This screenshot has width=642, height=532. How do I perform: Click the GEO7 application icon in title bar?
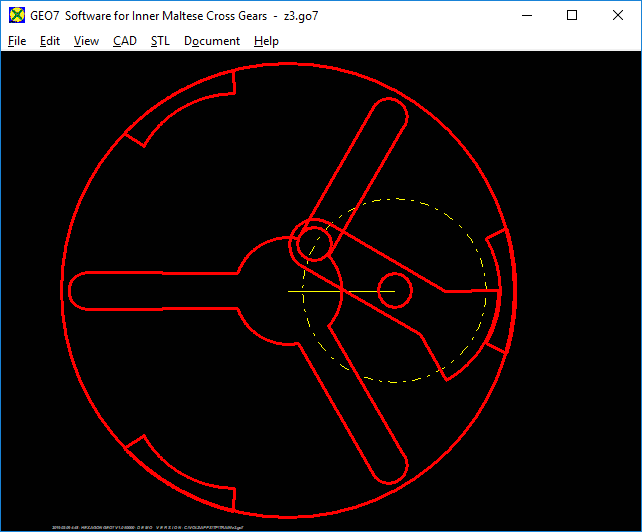16,16
